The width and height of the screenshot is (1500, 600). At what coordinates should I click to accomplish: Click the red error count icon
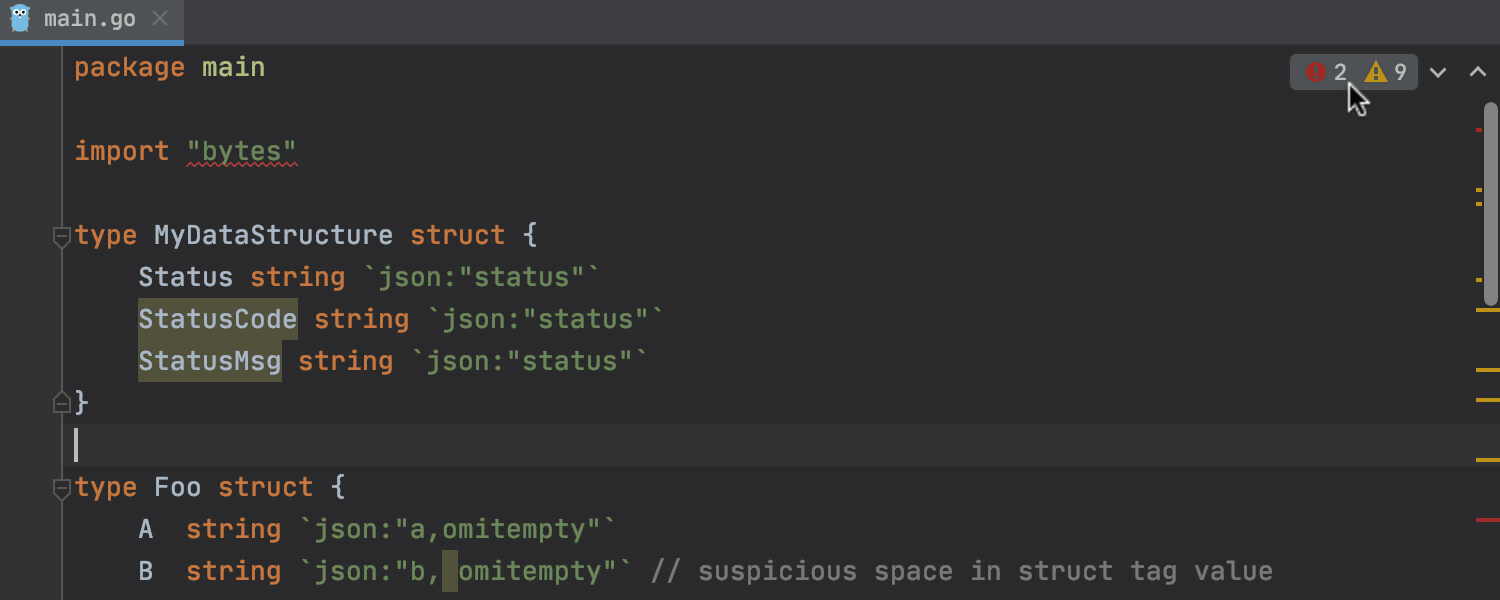pos(1316,72)
